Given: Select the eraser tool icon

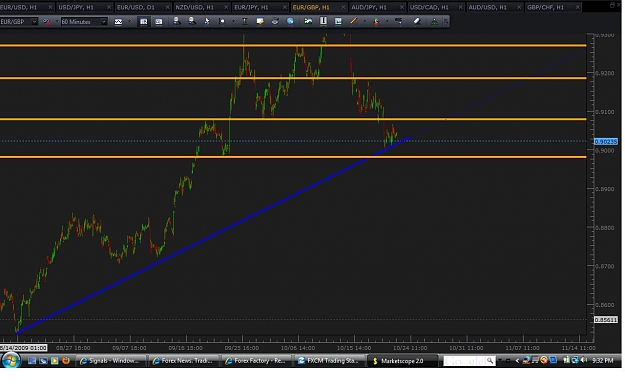Looking at the screenshot, I should pos(417,22).
